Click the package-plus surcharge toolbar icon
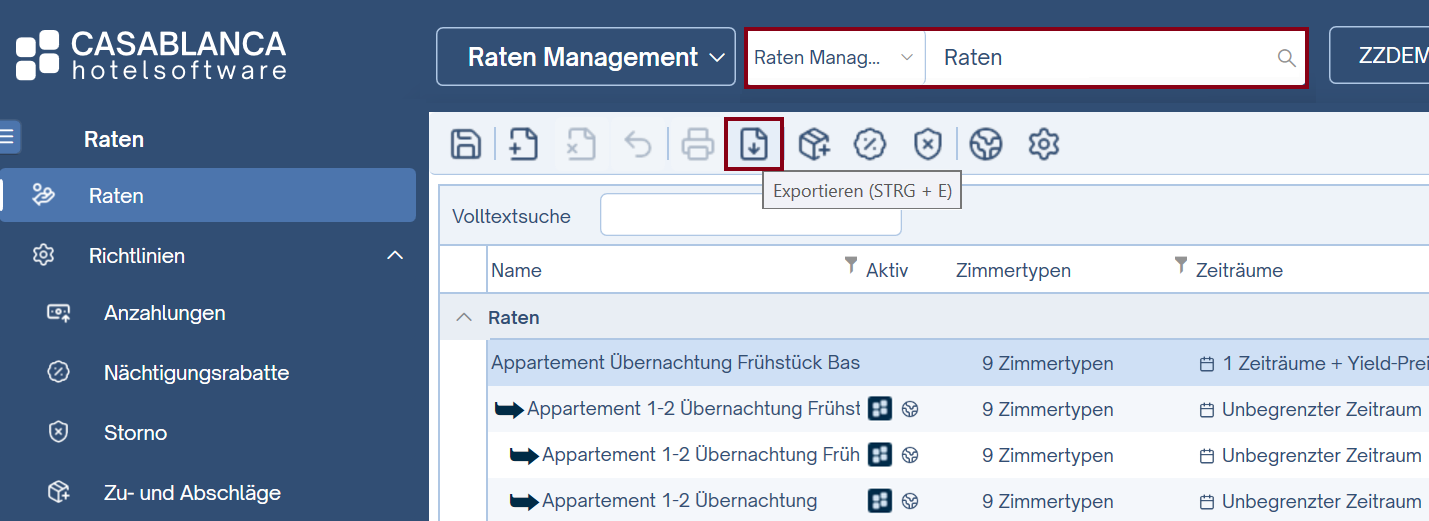This screenshot has width=1429, height=521. coord(813,144)
